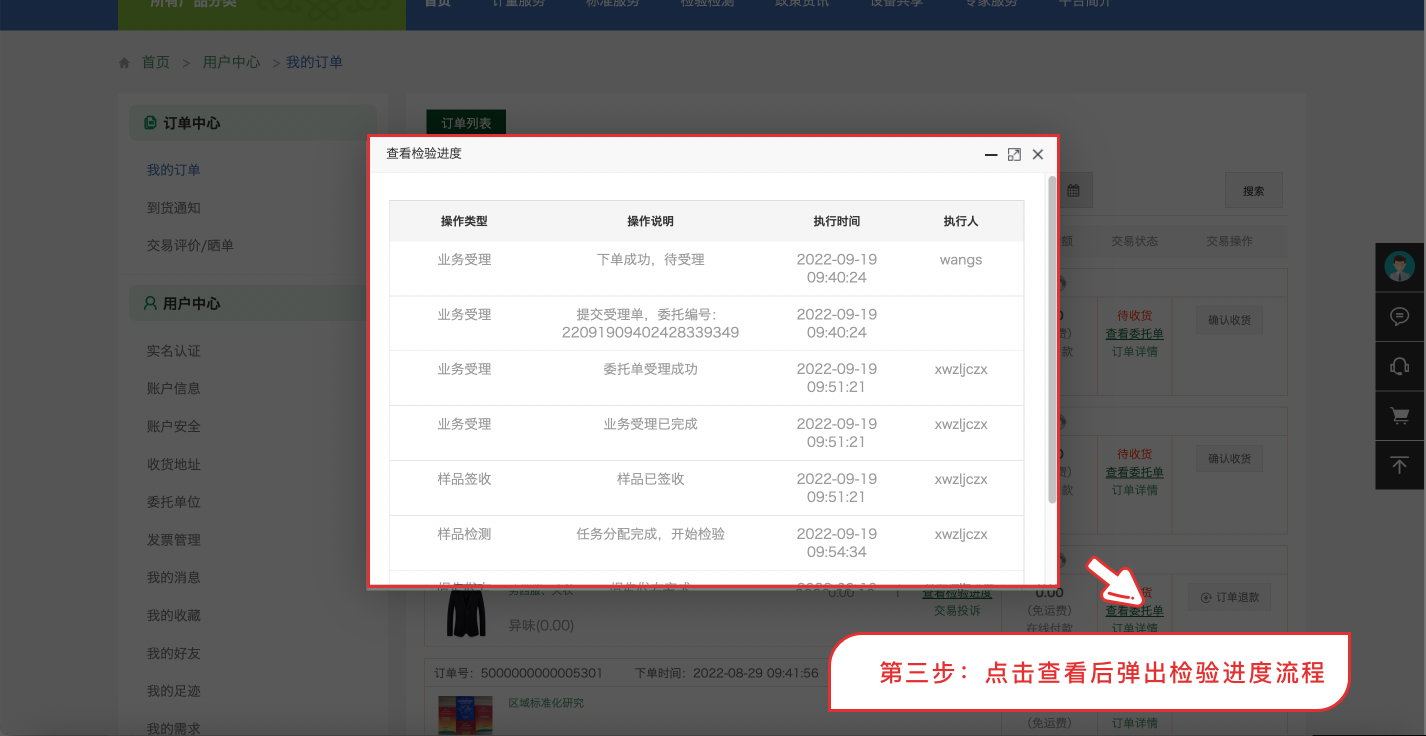Open the shopping cart icon
This screenshot has height=736, width=1426.
[x=1400, y=415]
